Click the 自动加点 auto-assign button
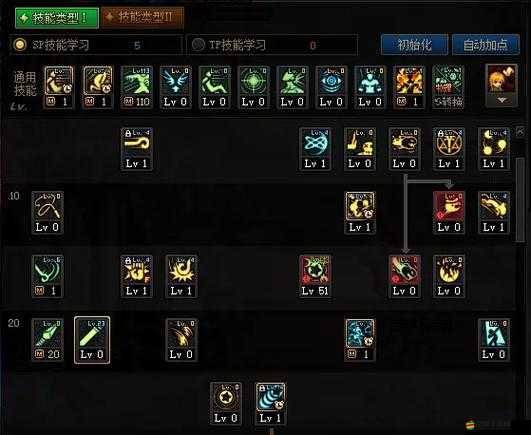 (x=486, y=44)
